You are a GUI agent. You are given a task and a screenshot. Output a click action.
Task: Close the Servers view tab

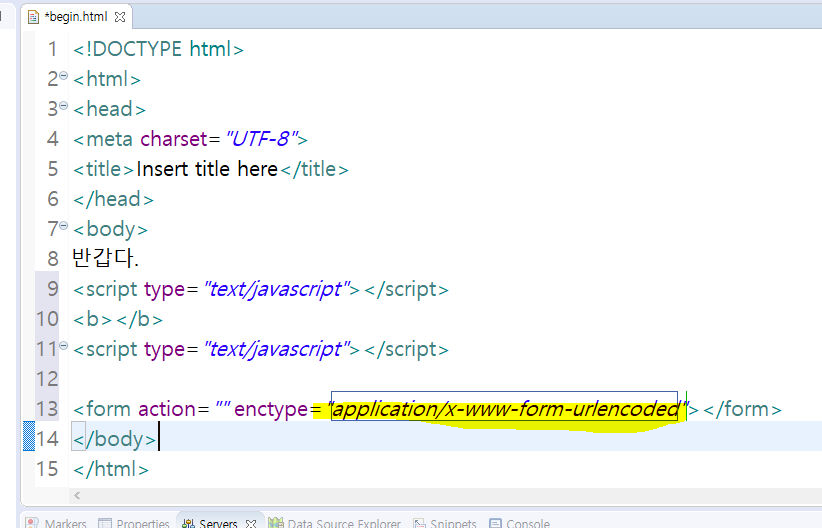(251, 523)
